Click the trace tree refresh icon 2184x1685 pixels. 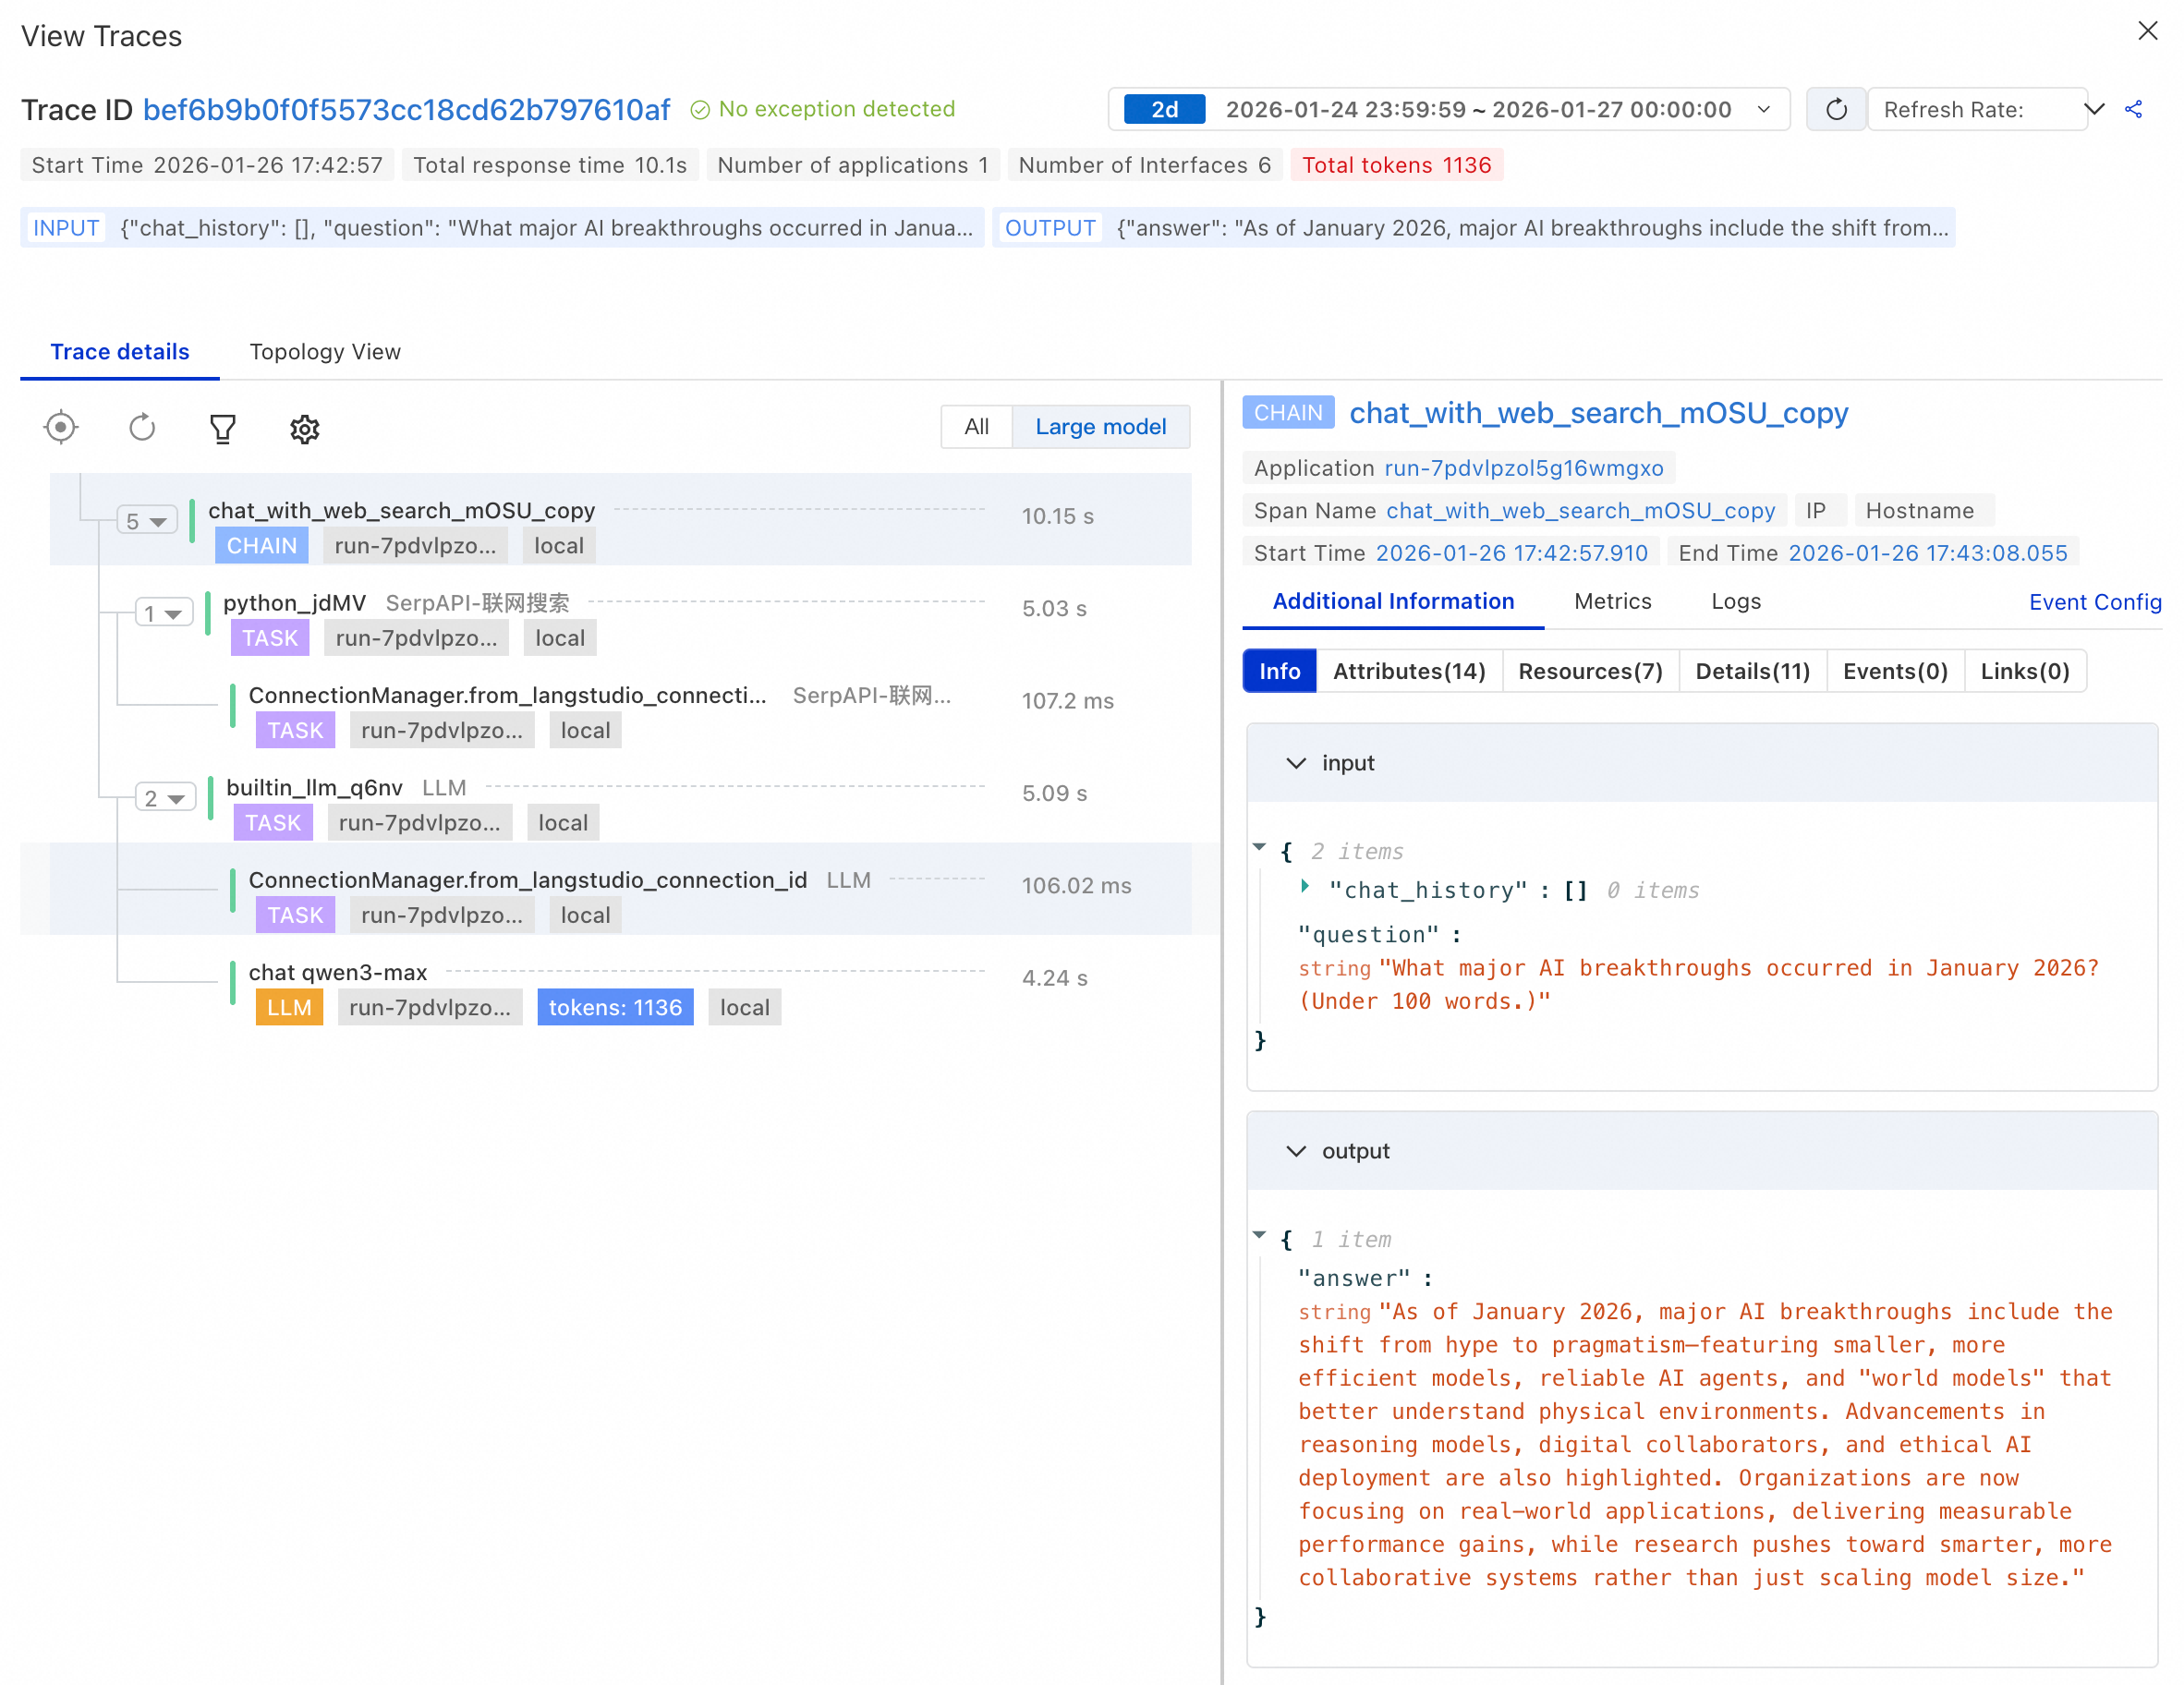click(x=142, y=428)
